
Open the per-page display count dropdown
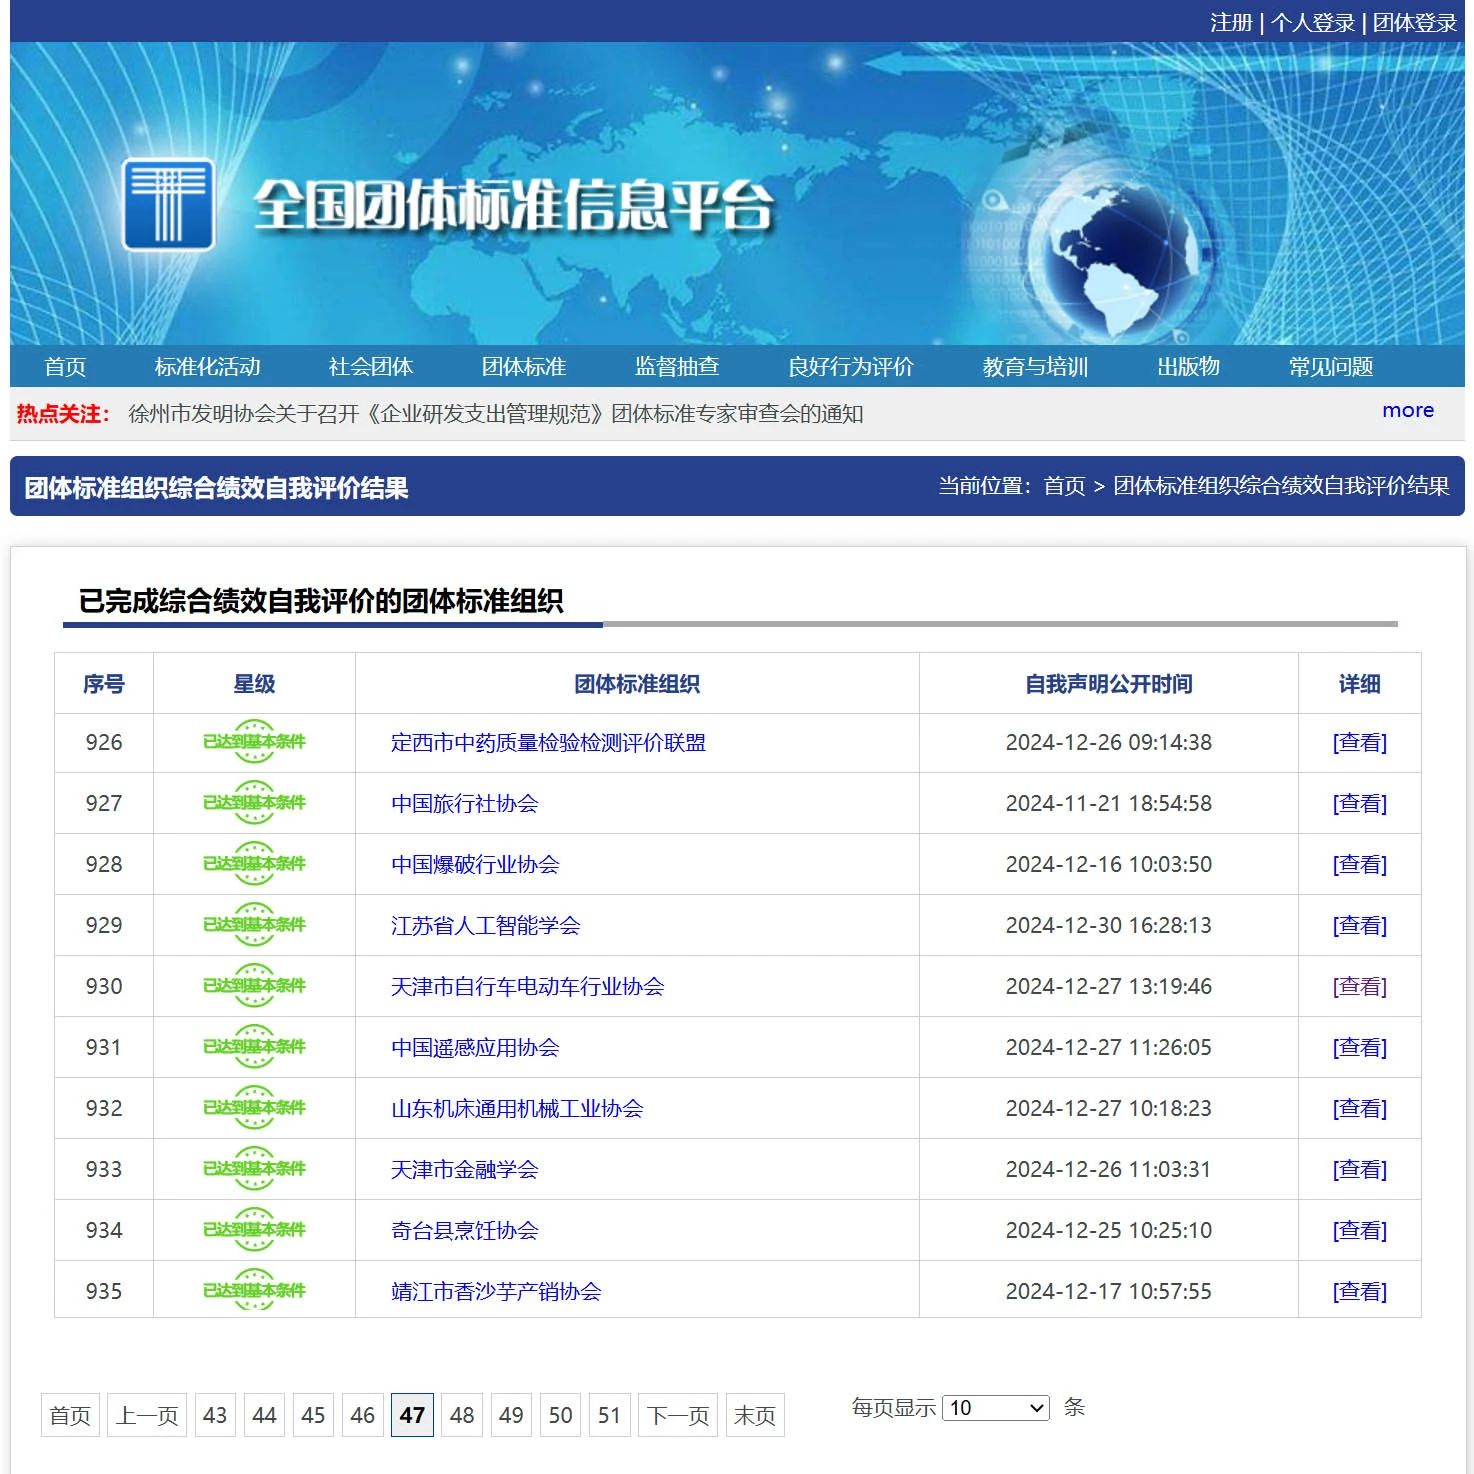click(x=995, y=1408)
